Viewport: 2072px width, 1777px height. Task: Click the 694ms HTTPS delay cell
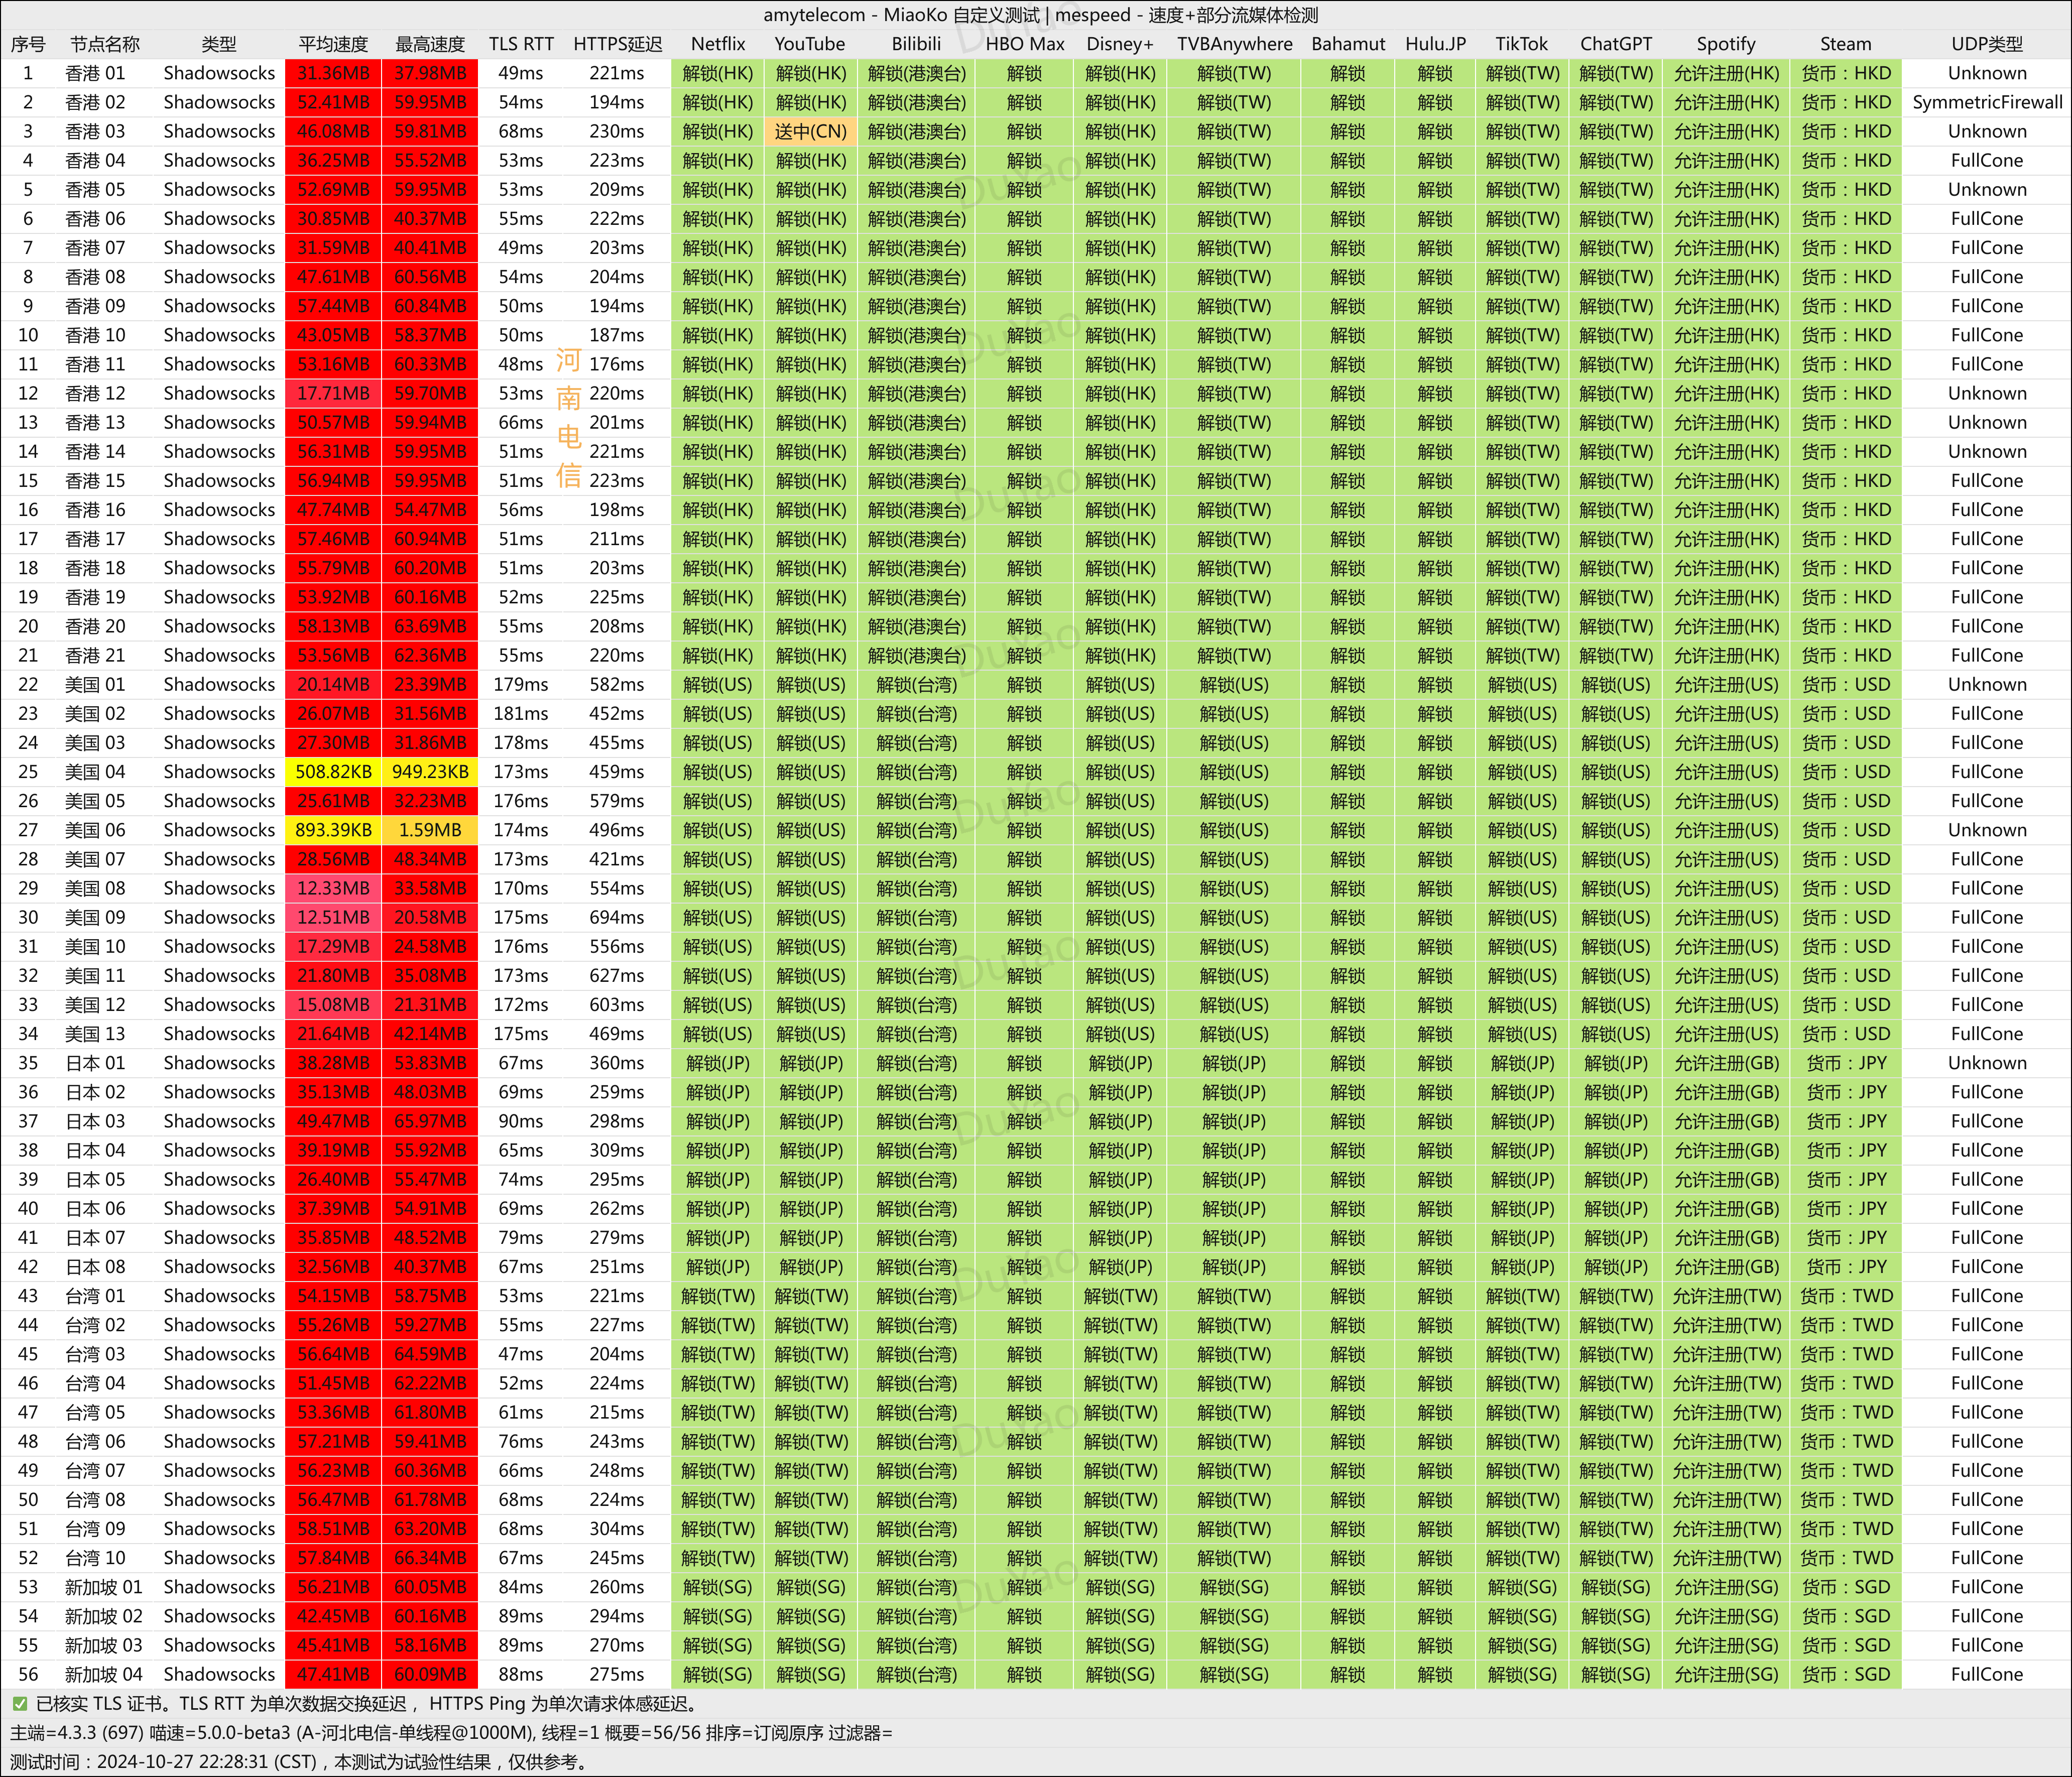tap(616, 917)
